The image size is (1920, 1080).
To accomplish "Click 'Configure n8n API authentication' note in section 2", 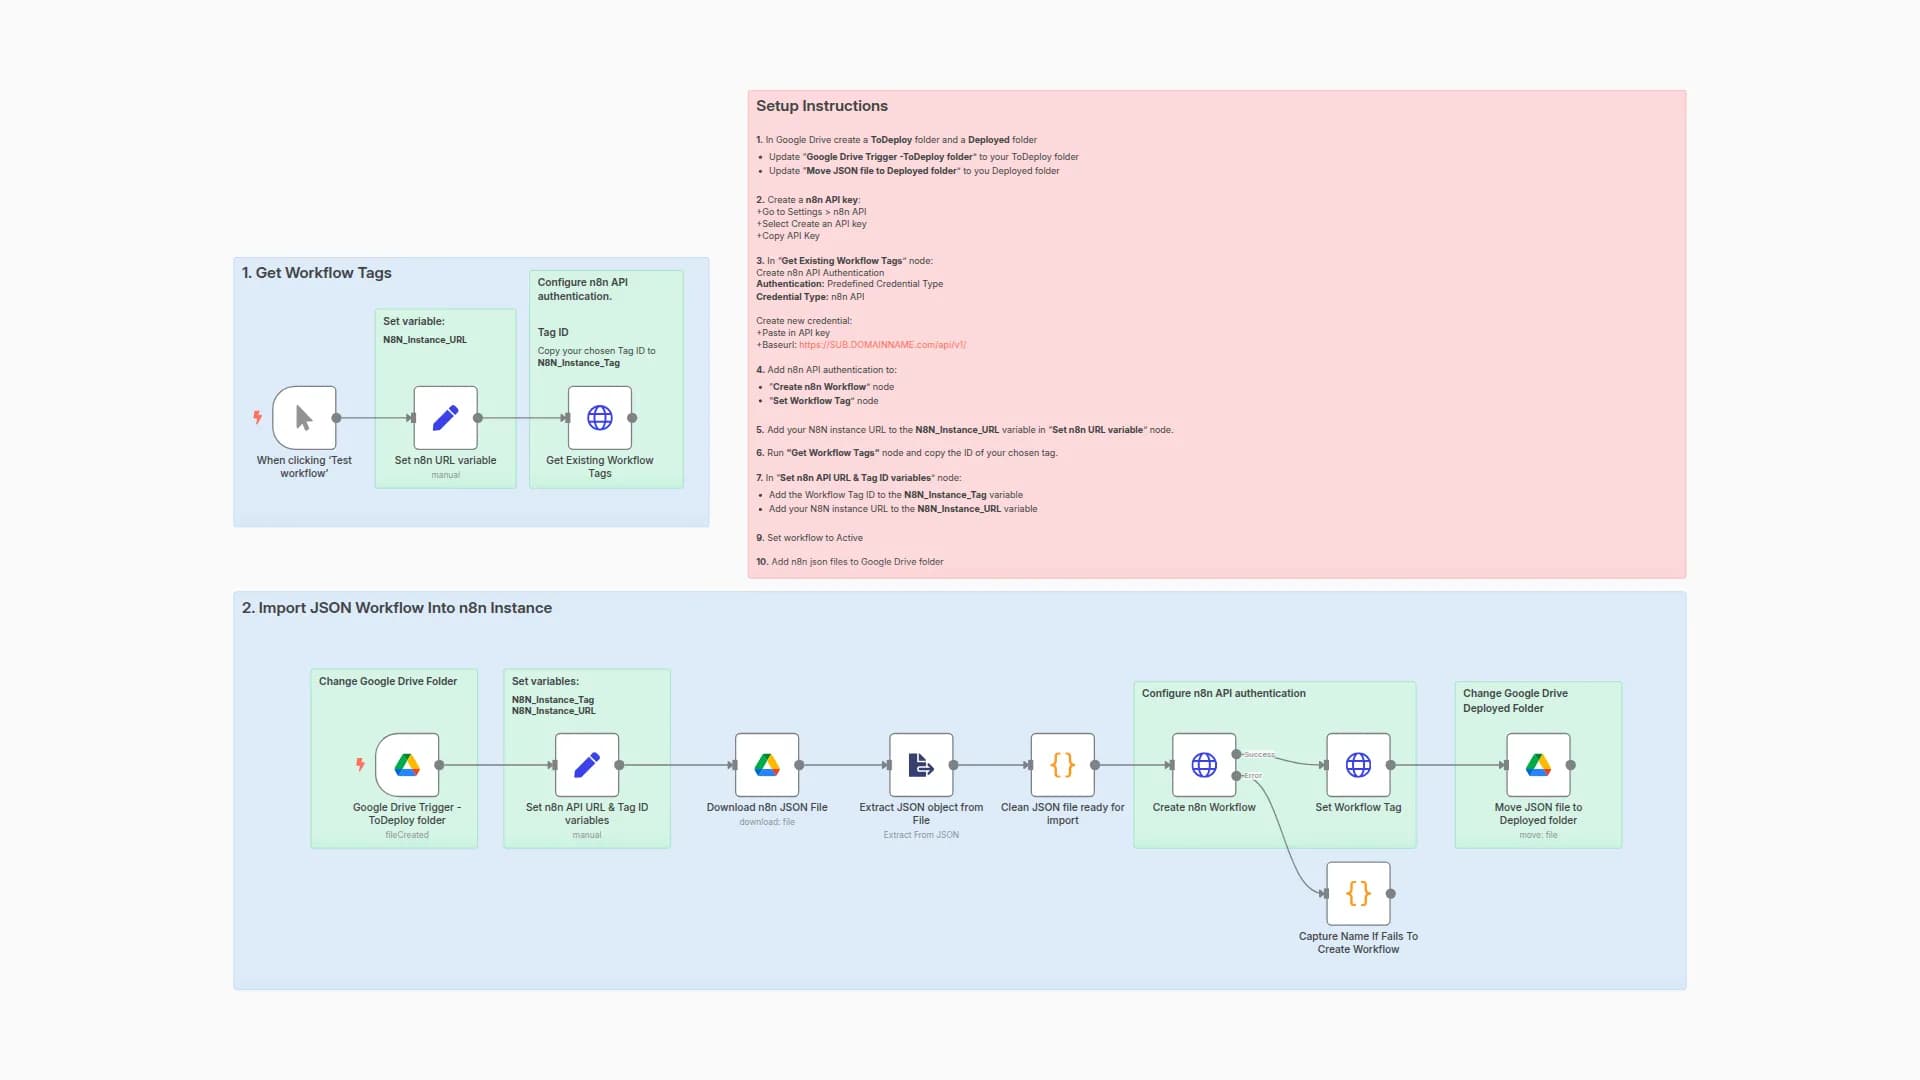I will tap(1224, 693).
